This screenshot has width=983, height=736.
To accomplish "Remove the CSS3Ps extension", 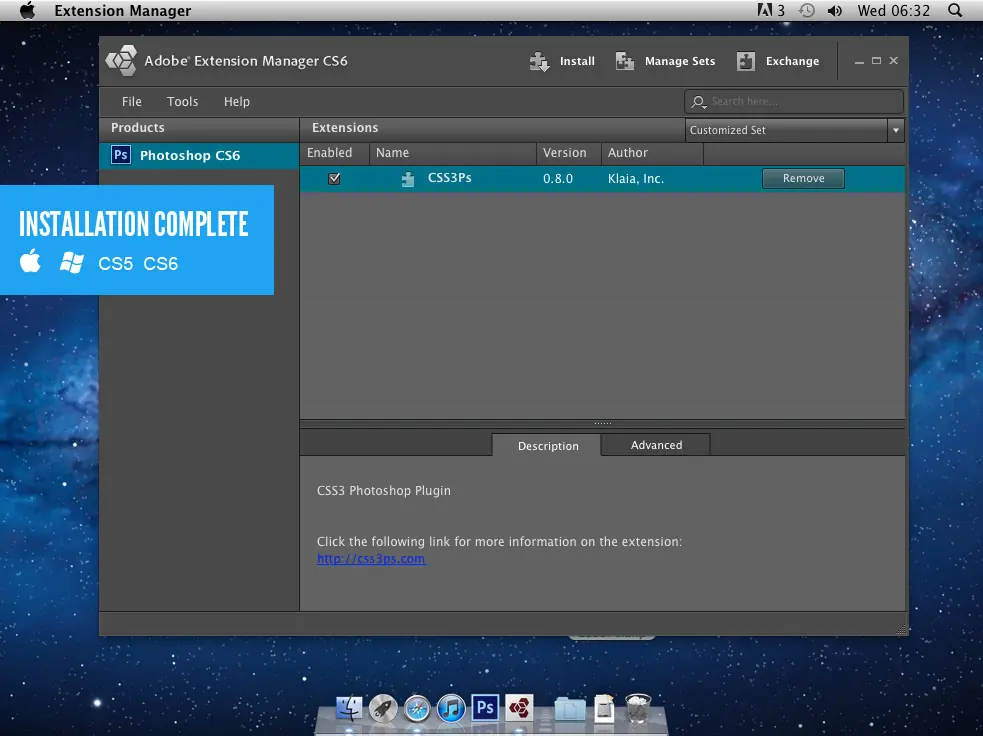I will pyautogui.click(x=803, y=179).
